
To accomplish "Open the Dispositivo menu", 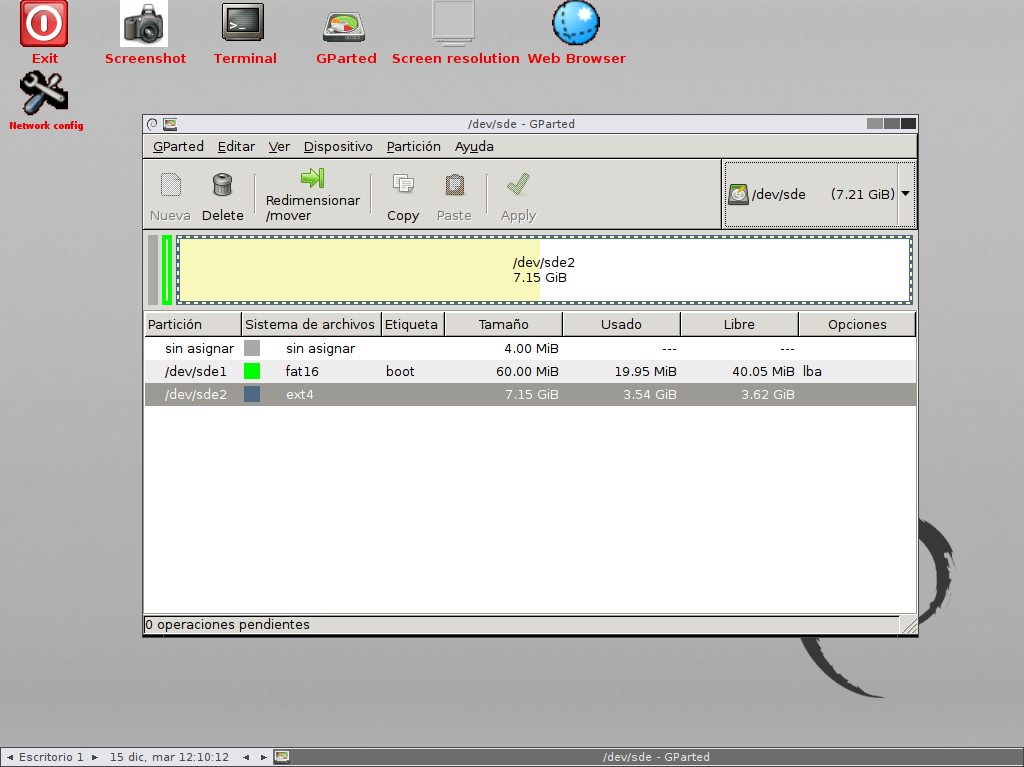I will 338,146.
